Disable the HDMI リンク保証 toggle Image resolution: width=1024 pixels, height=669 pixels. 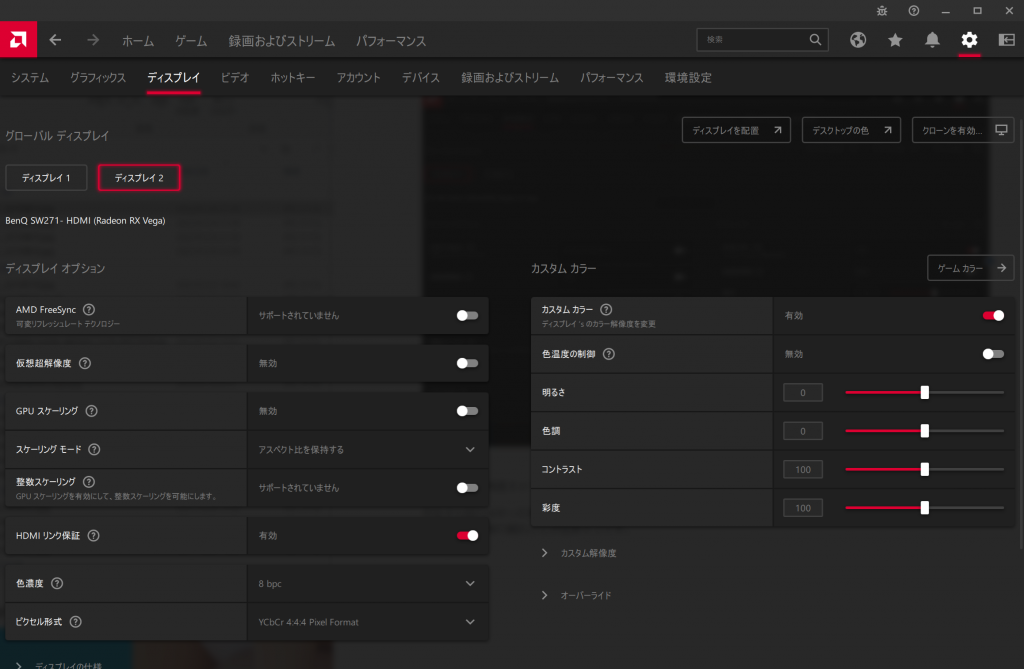pos(467,536)
